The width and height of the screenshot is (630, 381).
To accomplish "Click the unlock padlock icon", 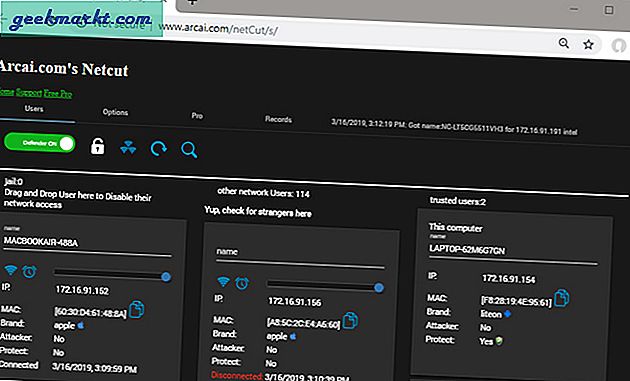I will (x=97, y=146).
